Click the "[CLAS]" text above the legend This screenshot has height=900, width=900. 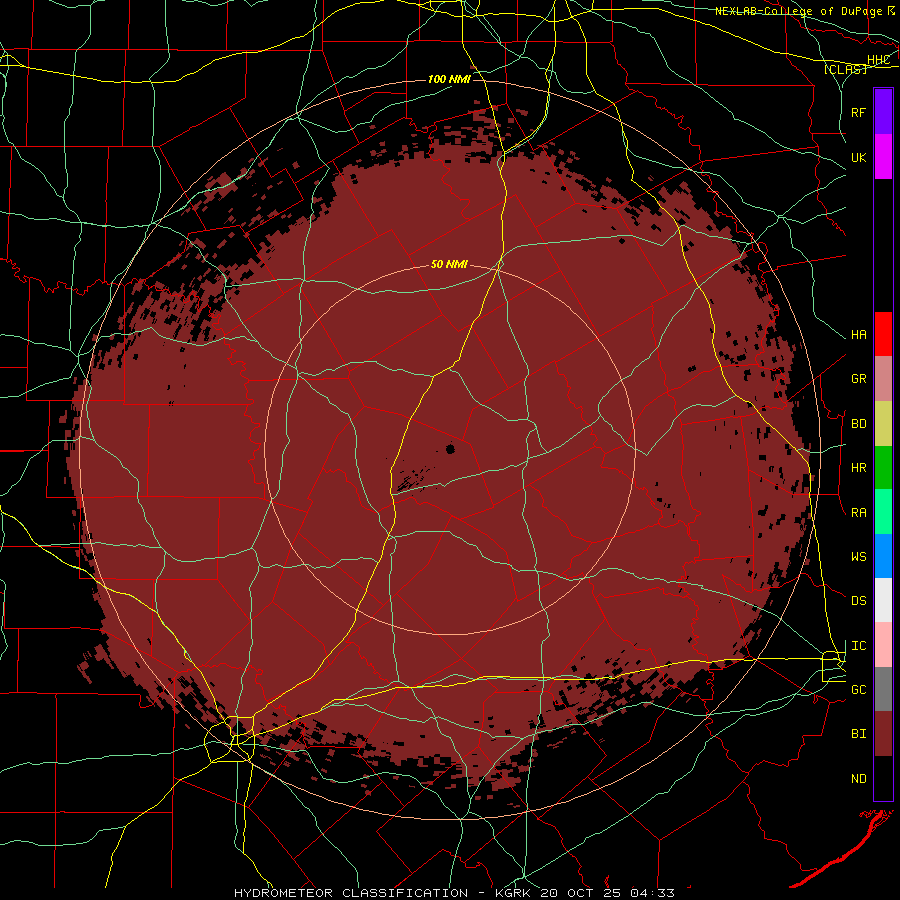[845, 69]
